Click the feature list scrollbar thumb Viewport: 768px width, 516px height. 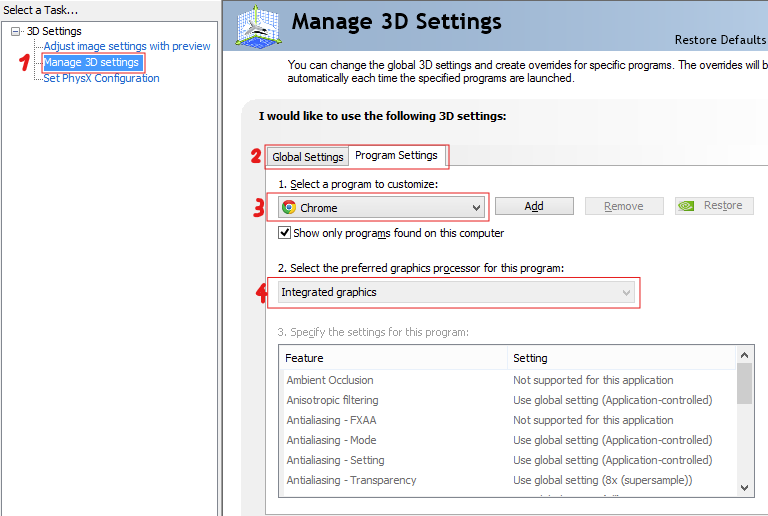click(744, 384)
